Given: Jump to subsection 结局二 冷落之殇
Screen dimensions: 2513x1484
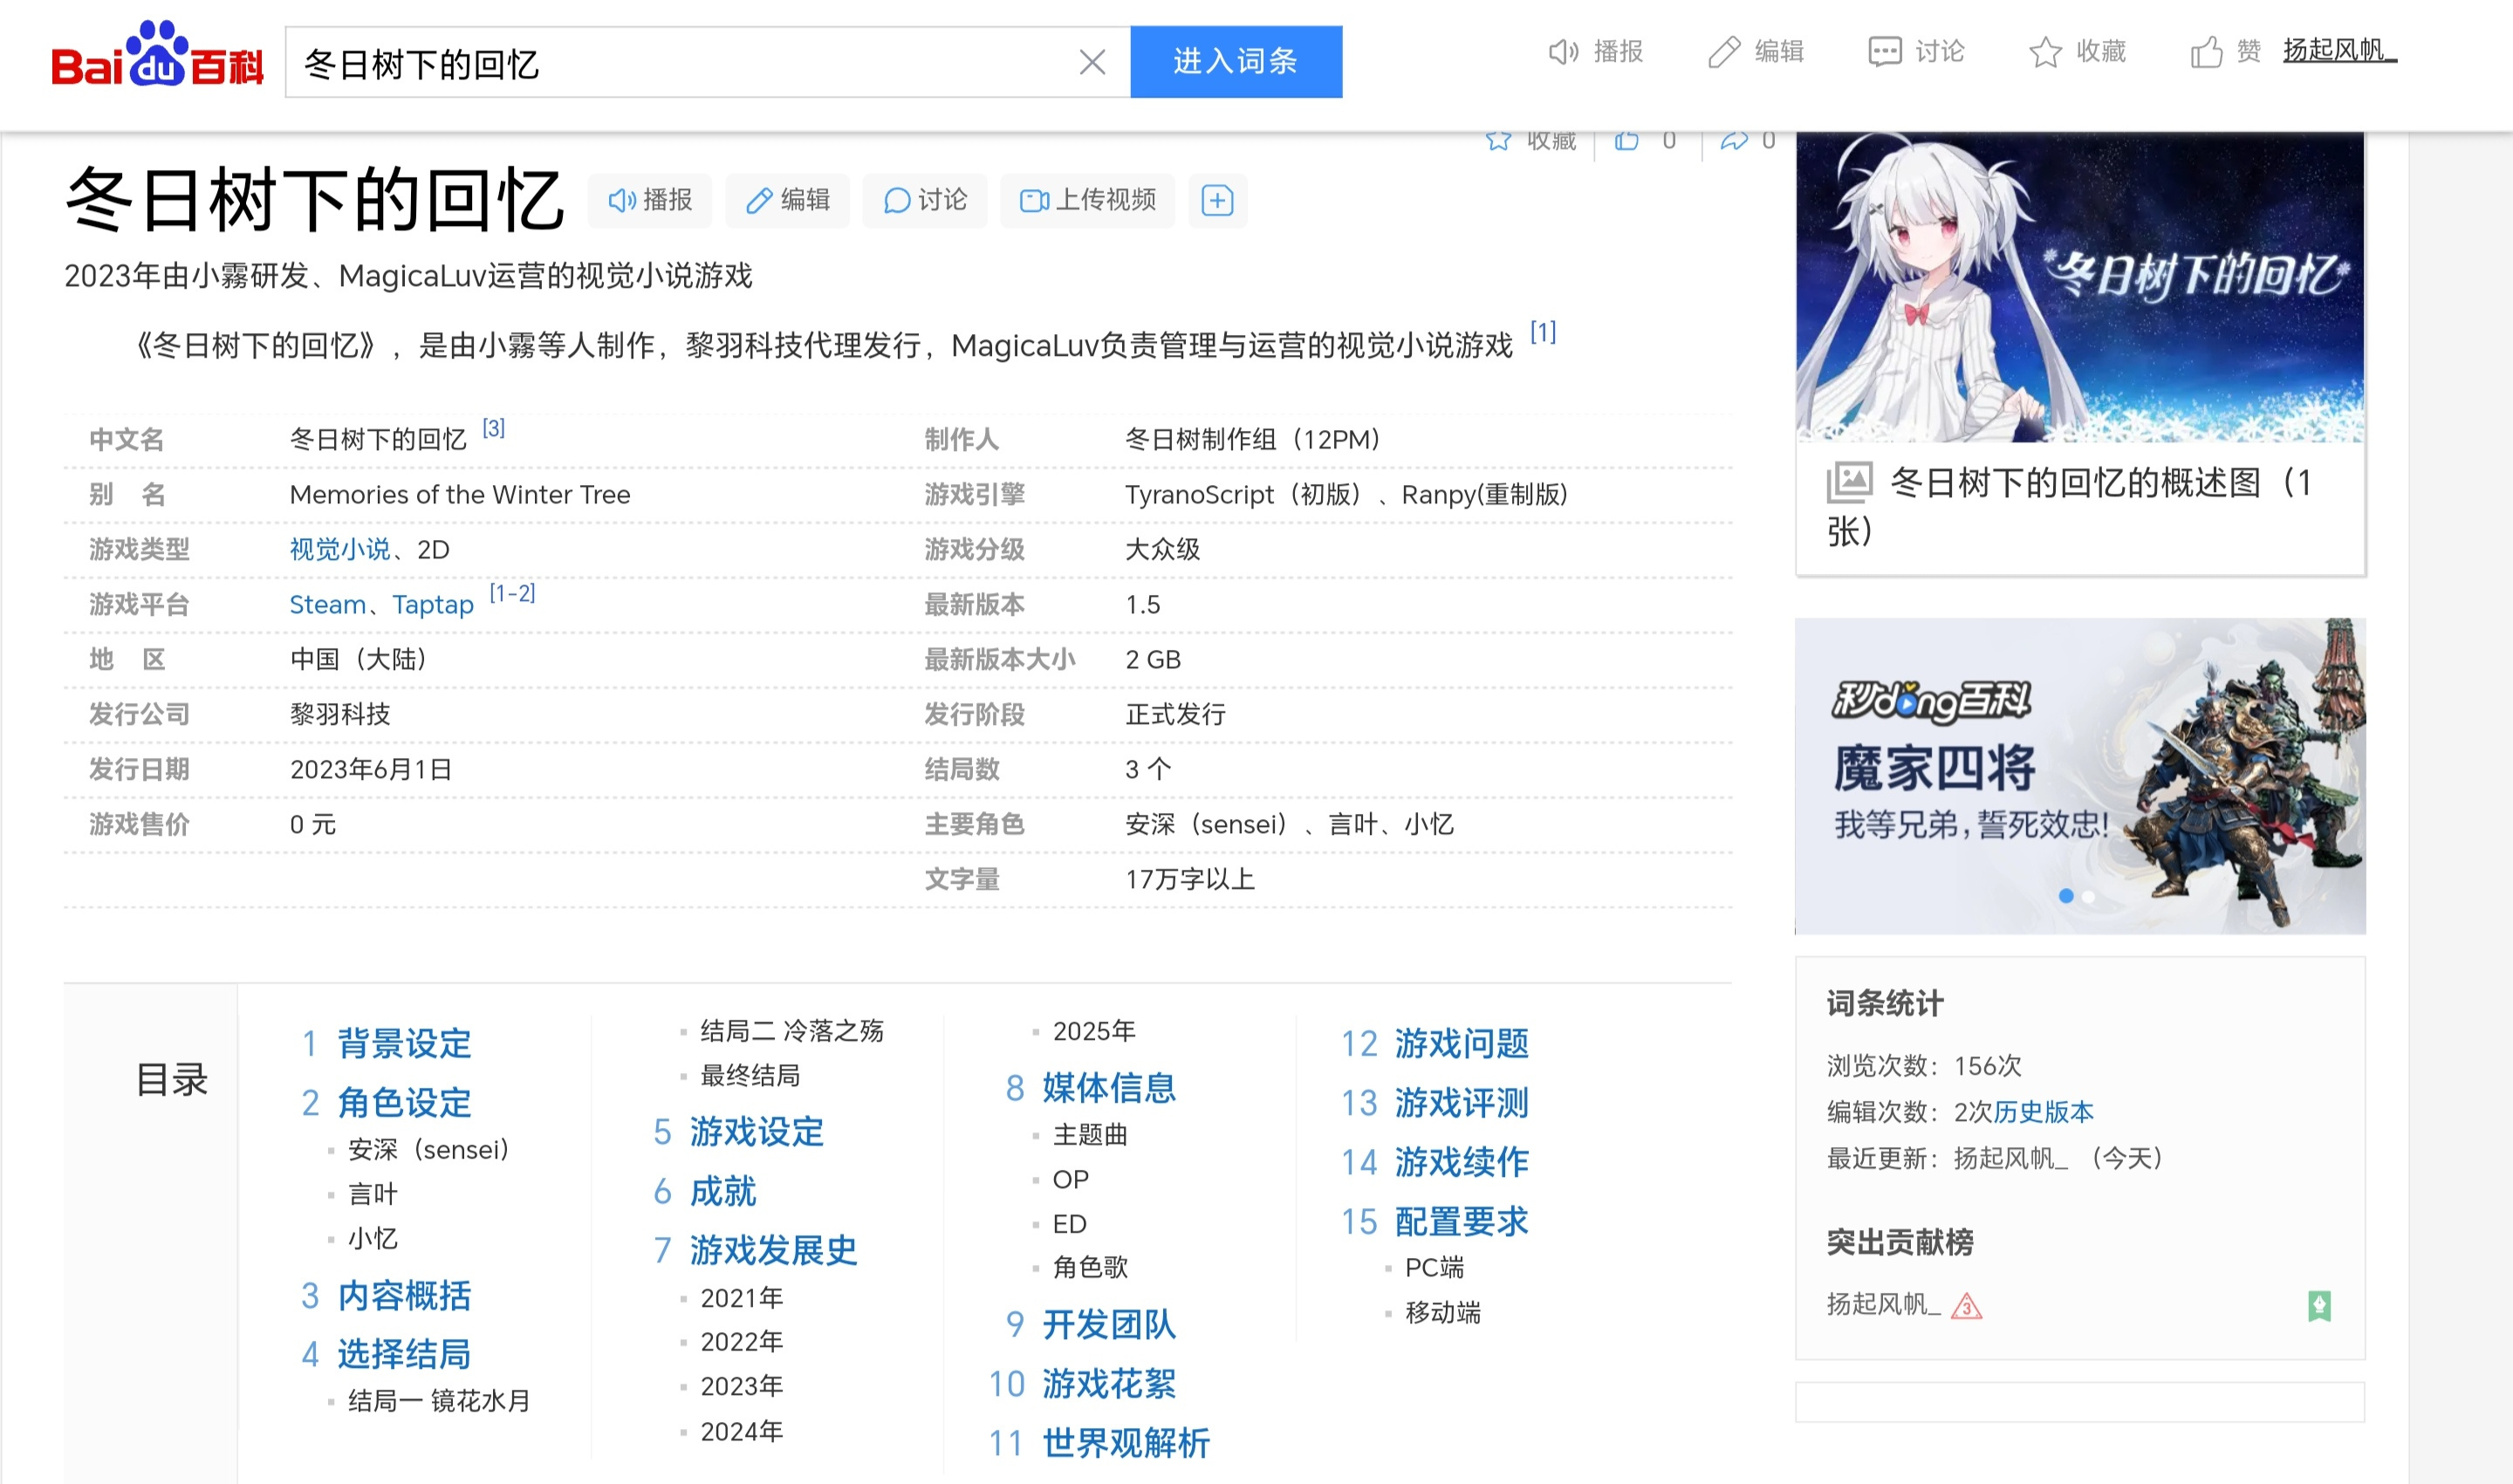Looking at the screenshot, I should [792, 1031].
